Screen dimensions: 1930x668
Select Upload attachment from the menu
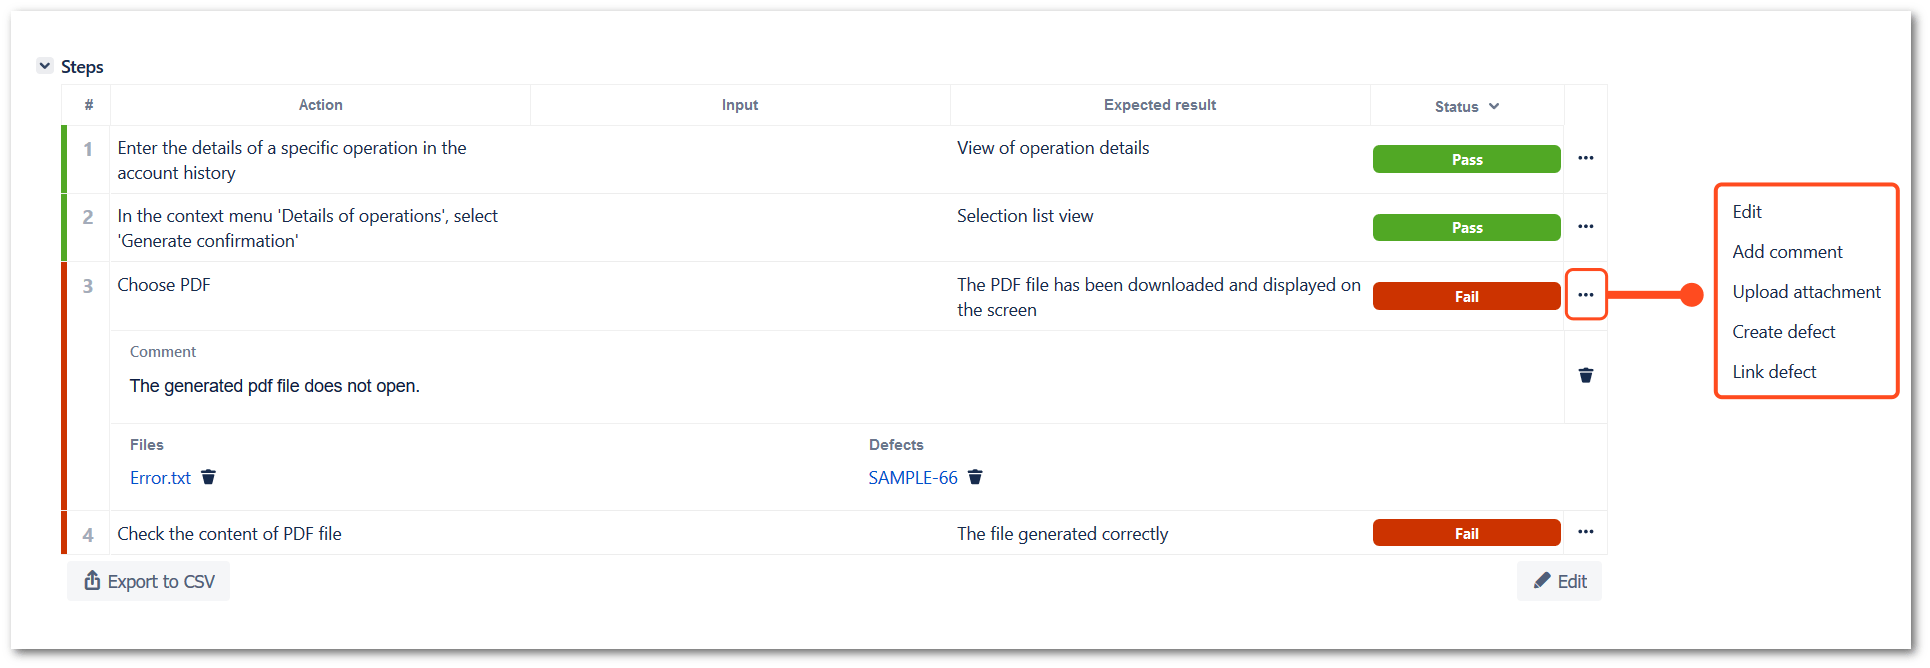[1806, 291]
